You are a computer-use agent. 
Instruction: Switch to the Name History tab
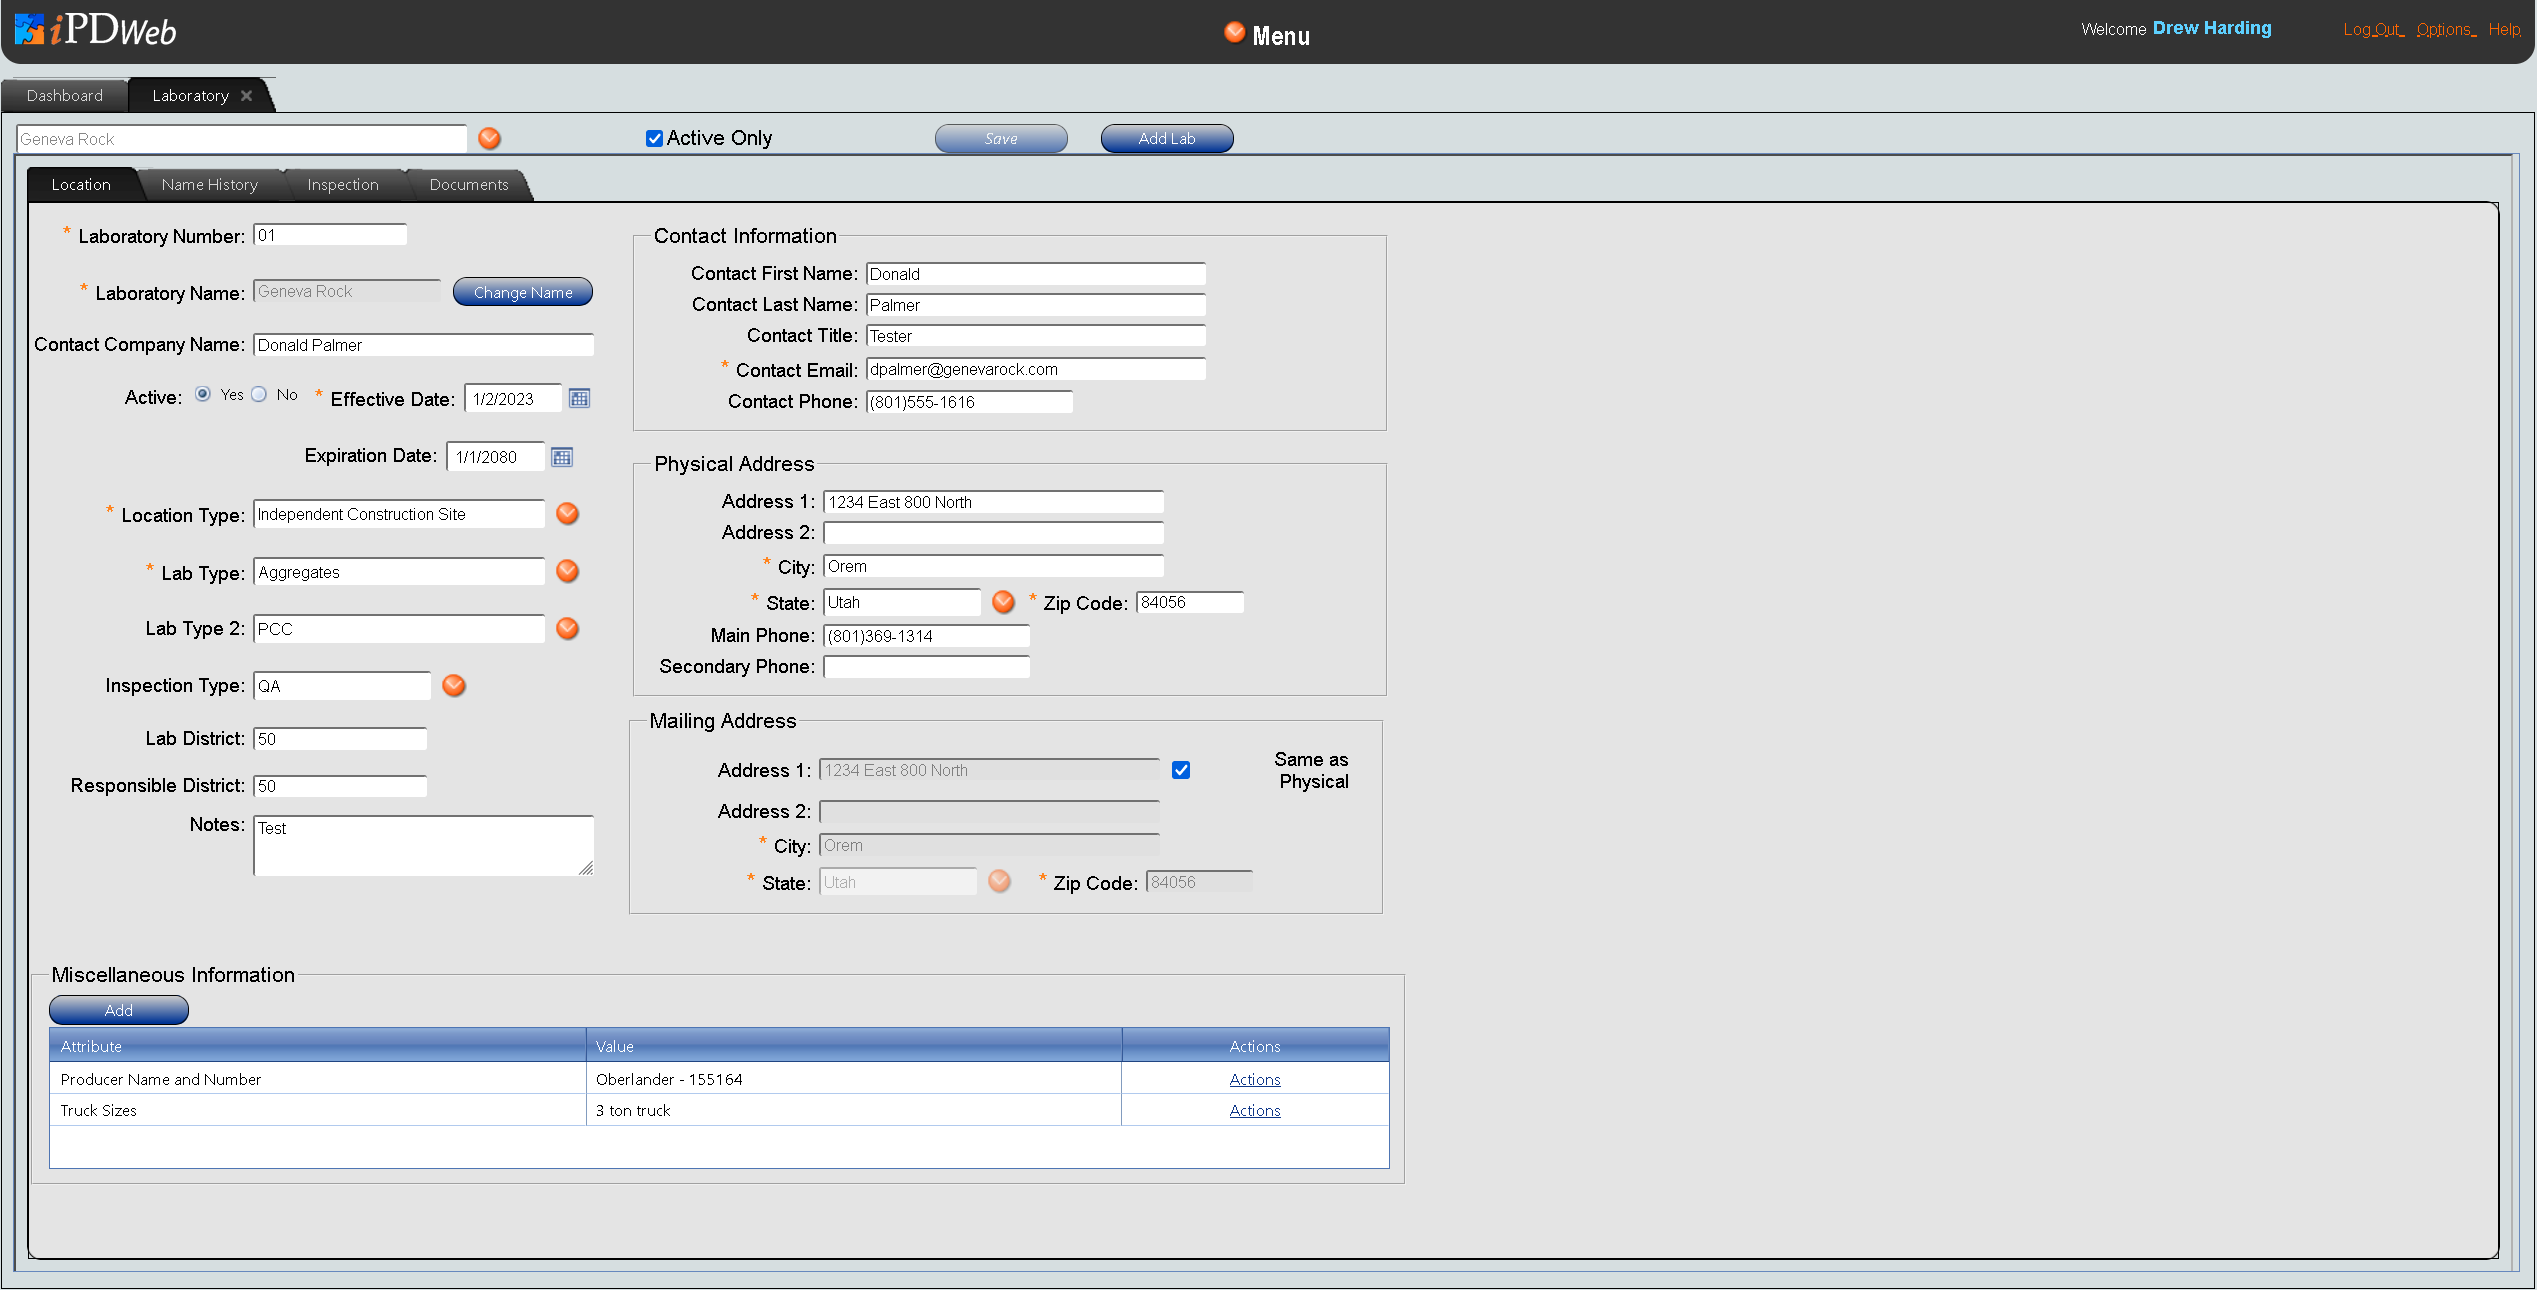coord(209,185)
